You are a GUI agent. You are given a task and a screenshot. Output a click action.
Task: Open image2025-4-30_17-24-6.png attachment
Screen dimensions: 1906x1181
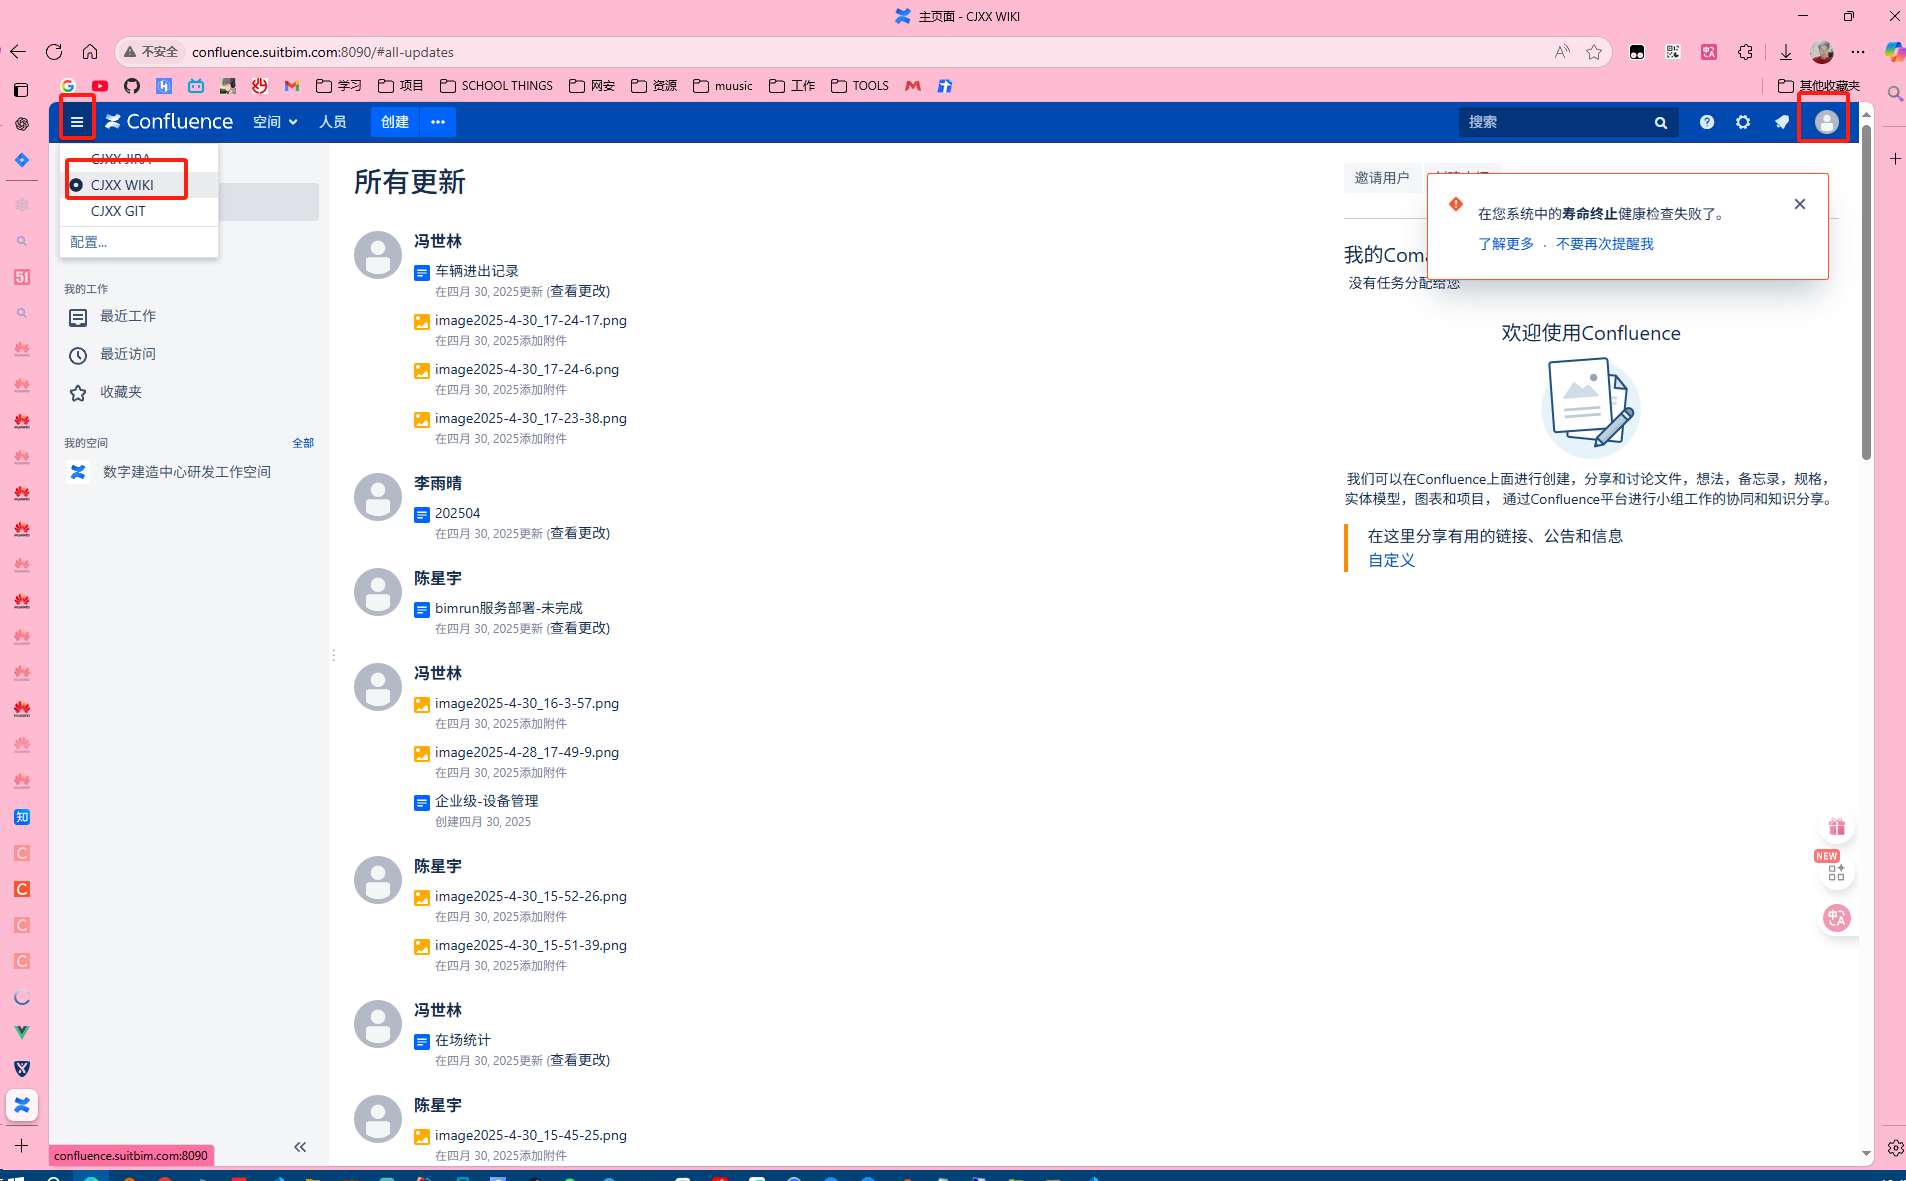tap(526, 369)
